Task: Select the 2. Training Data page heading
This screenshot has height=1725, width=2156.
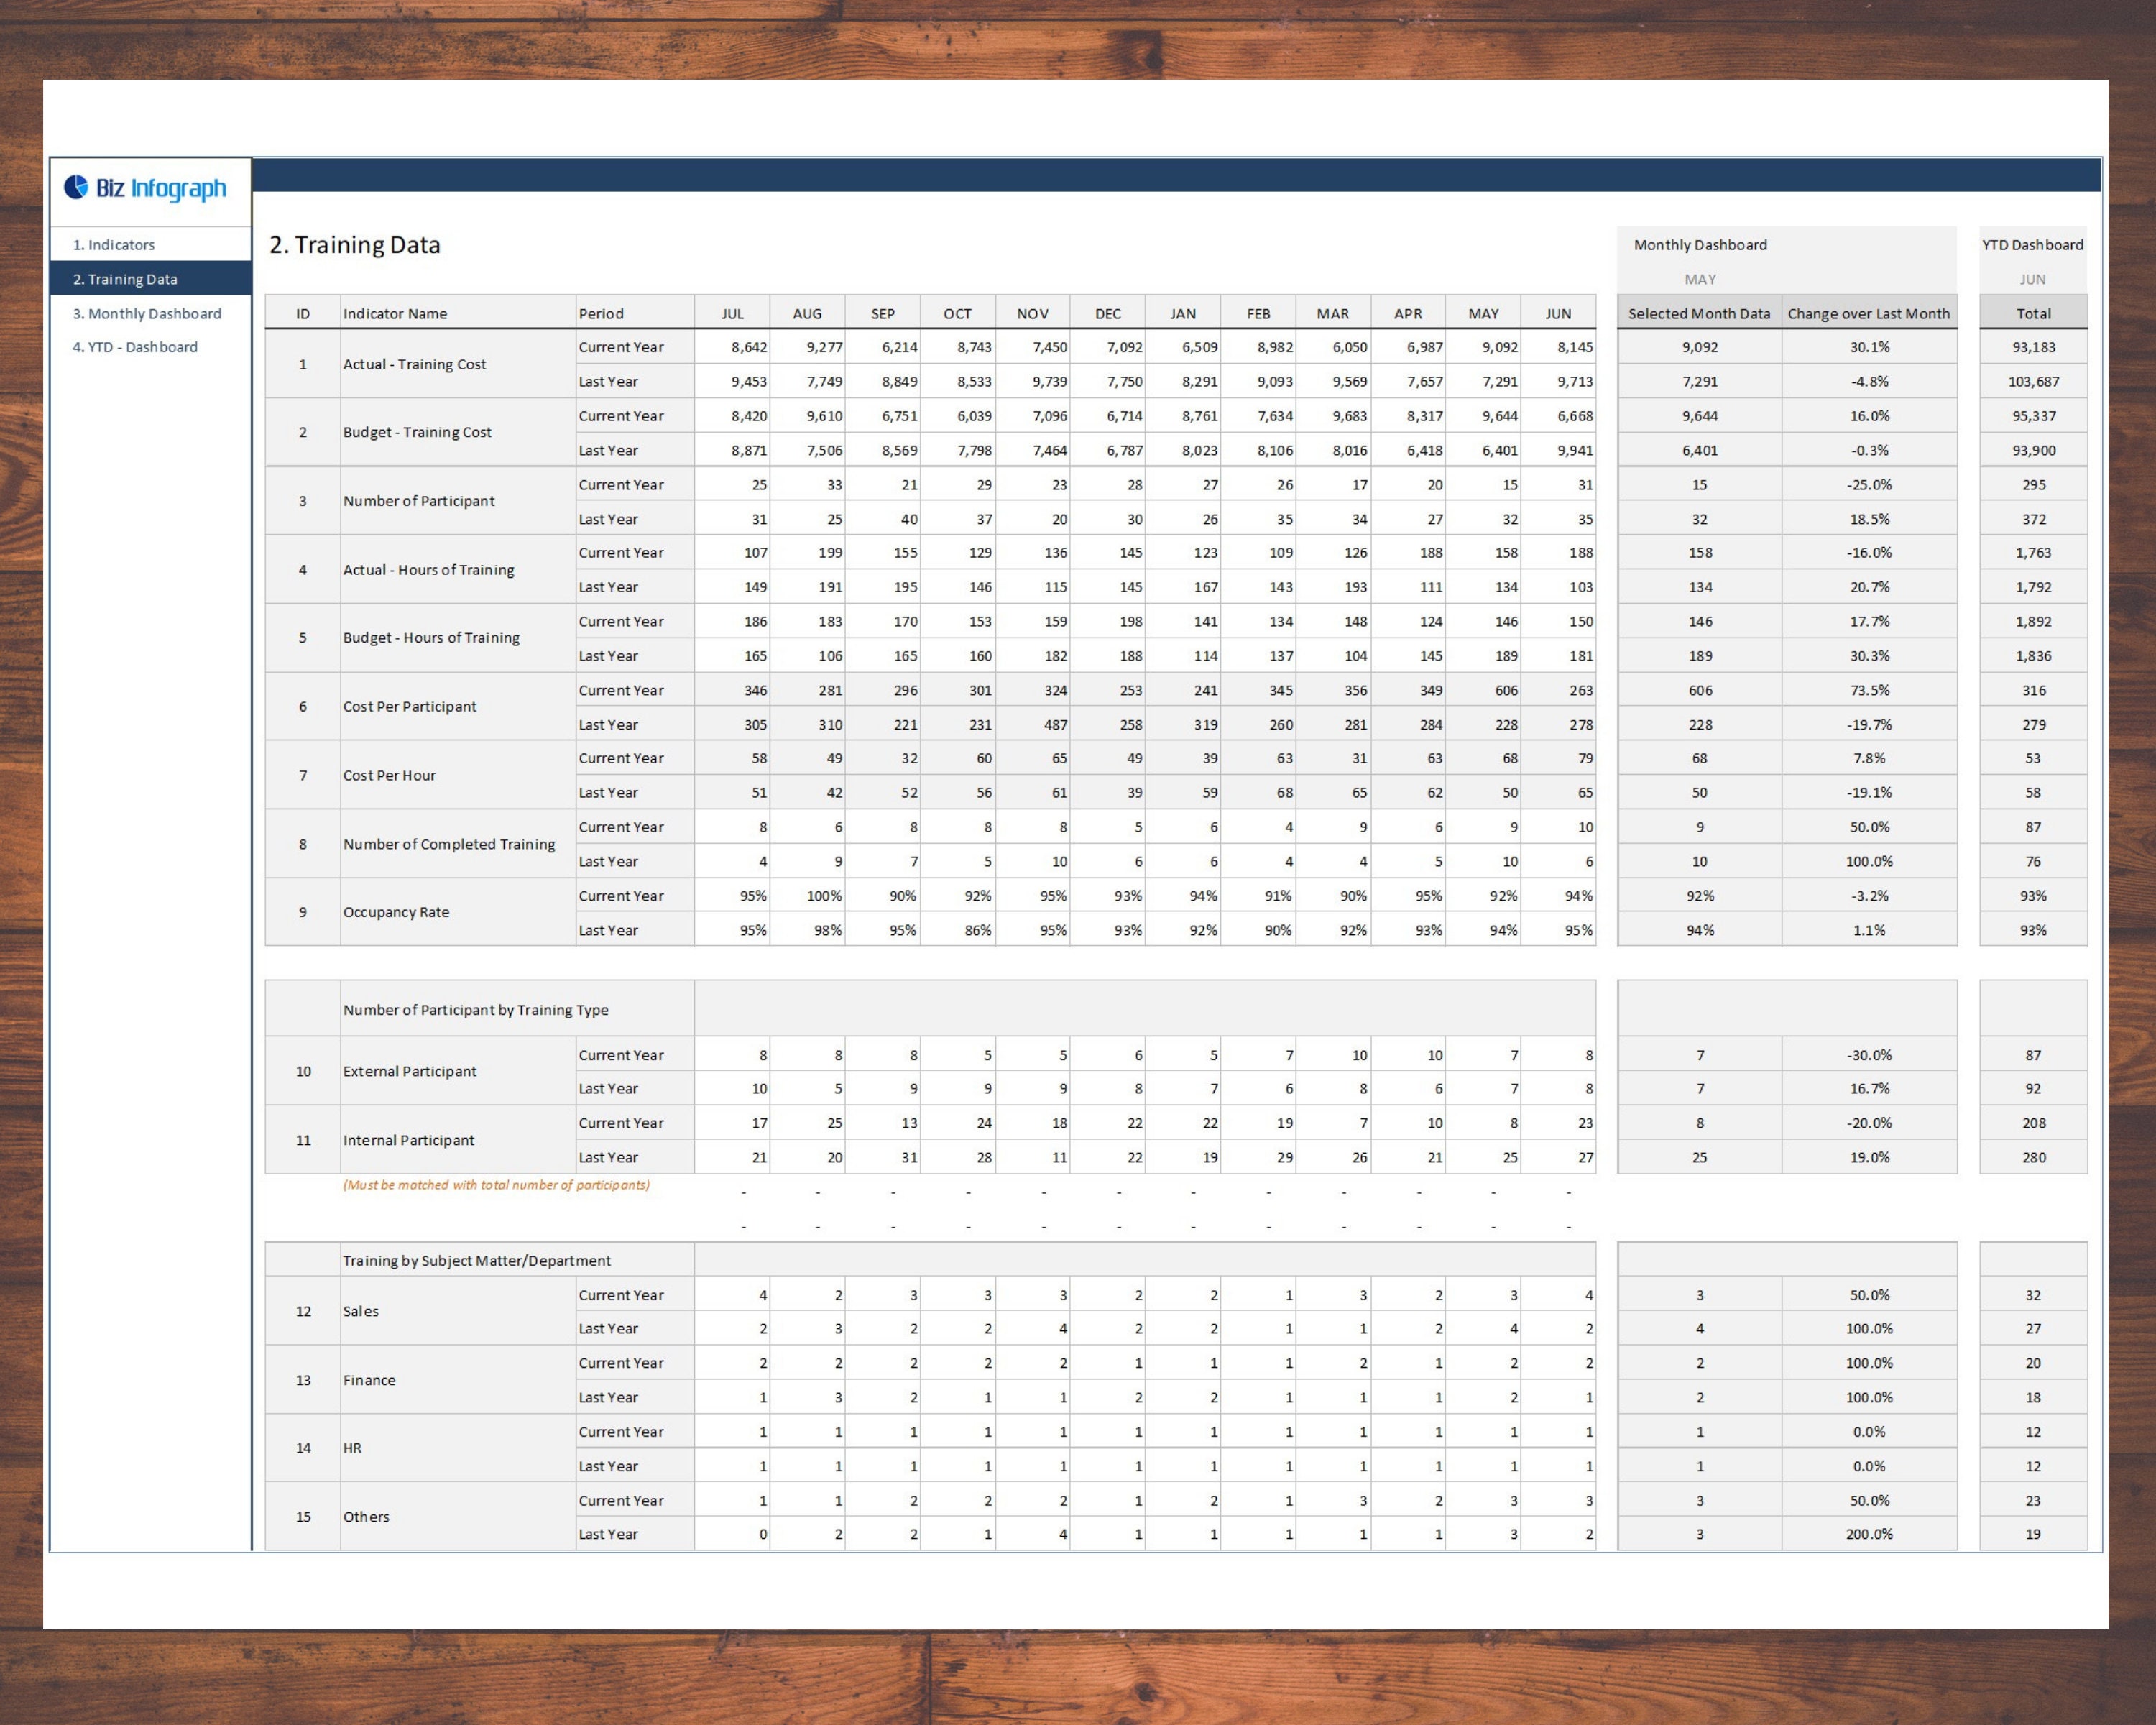Action: pos(354,244)
